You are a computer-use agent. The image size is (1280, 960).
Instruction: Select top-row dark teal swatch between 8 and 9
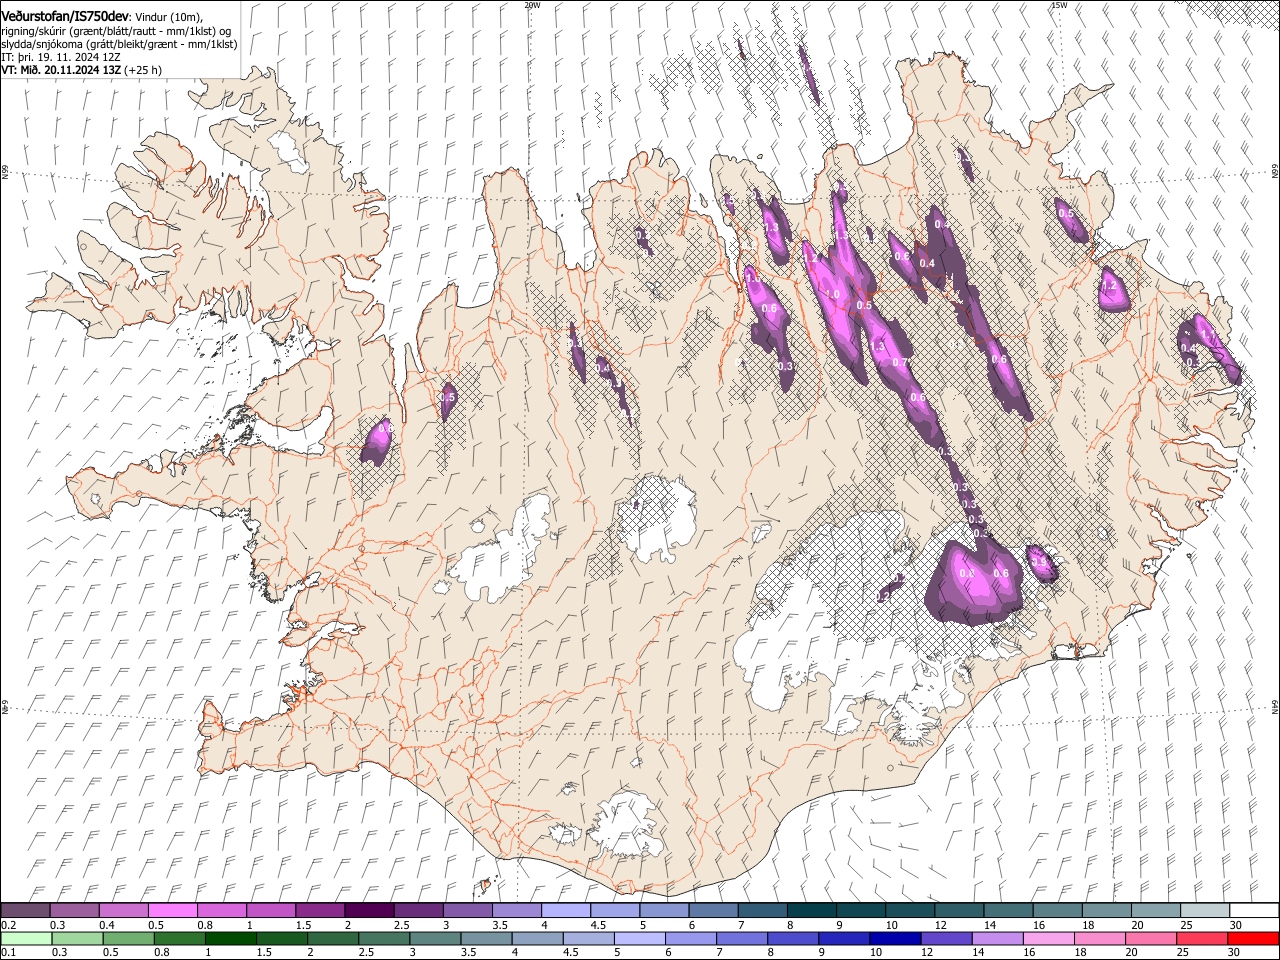(x=810, y=911)
